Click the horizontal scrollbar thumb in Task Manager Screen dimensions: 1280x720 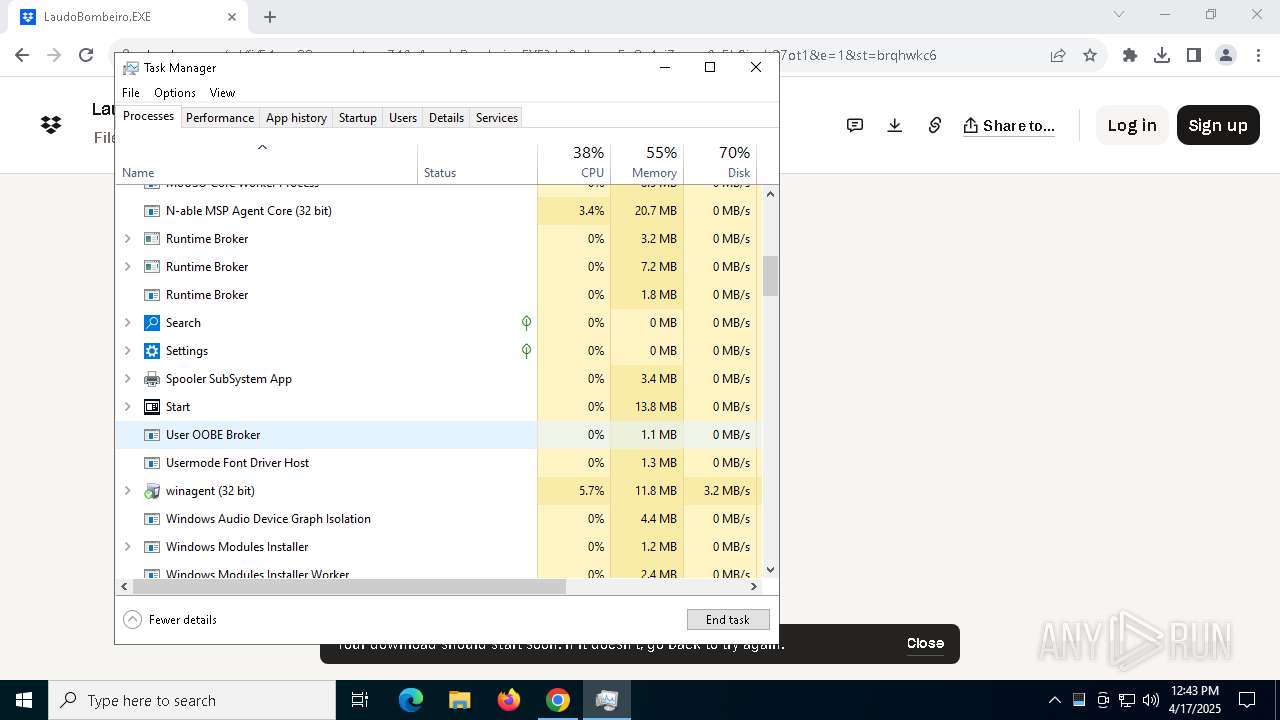(x=348, y=587)
